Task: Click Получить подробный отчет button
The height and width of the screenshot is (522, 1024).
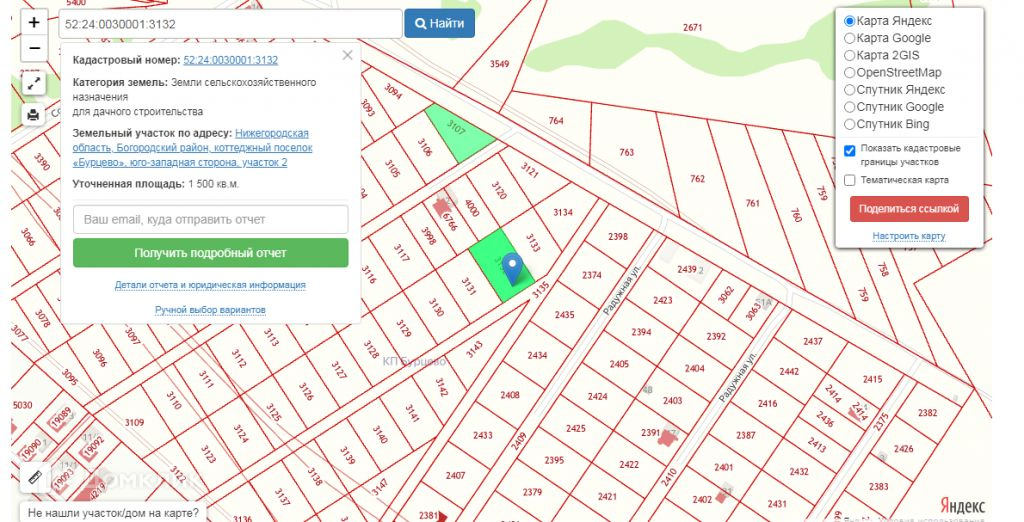Action: (x=210, y=253)
